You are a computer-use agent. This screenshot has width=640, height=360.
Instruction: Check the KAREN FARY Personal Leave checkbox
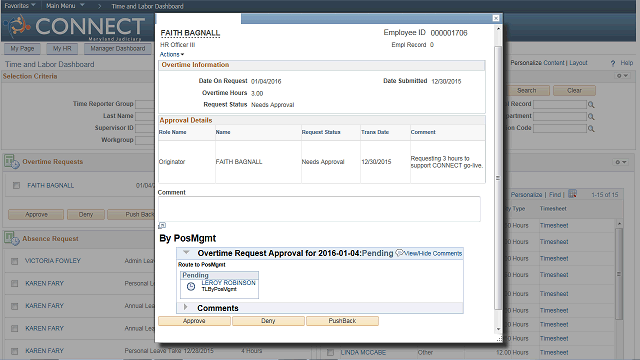coord(15,284)
